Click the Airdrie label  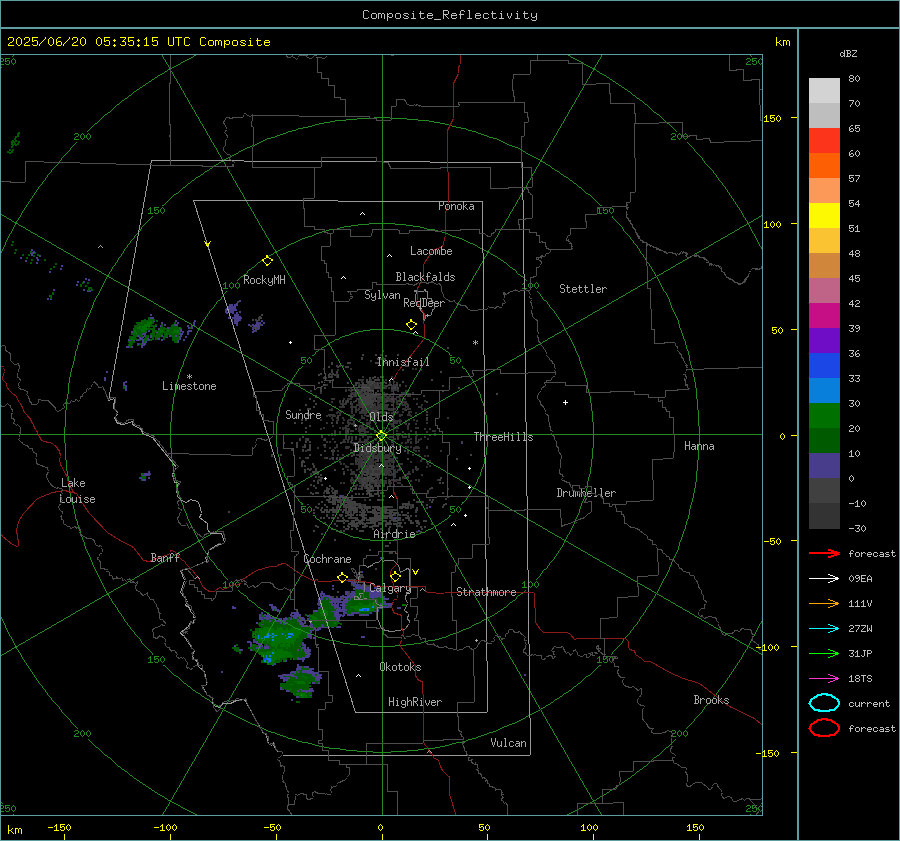coord(394,534)
